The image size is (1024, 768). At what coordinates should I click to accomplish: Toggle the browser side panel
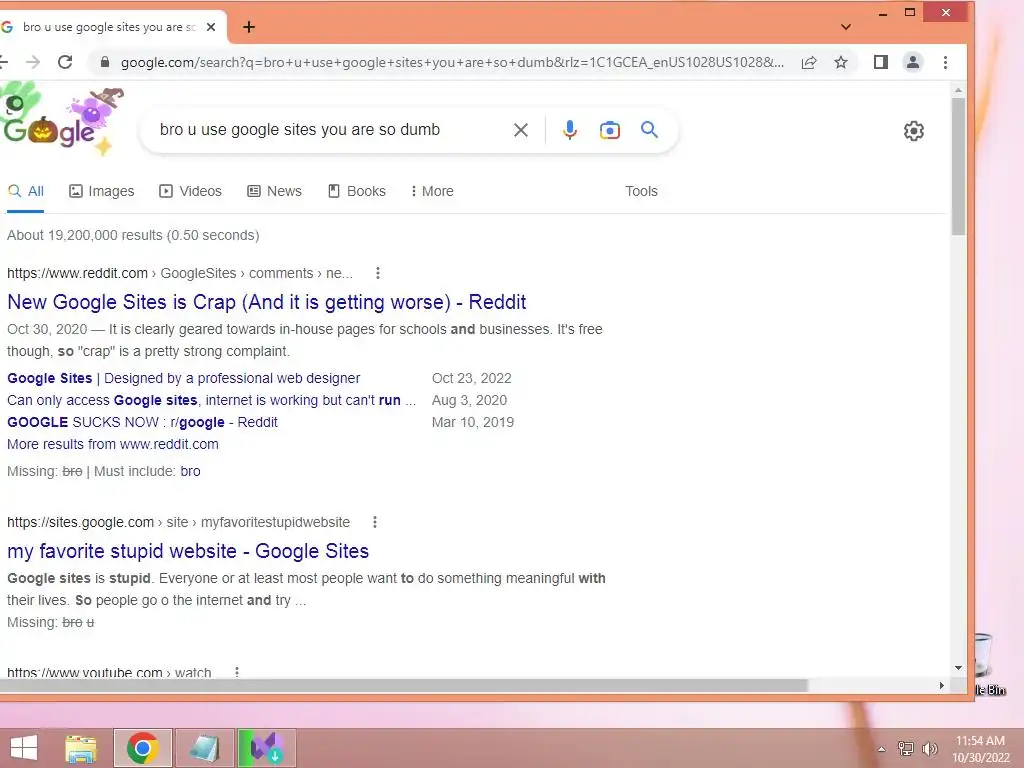pos(880,62)
